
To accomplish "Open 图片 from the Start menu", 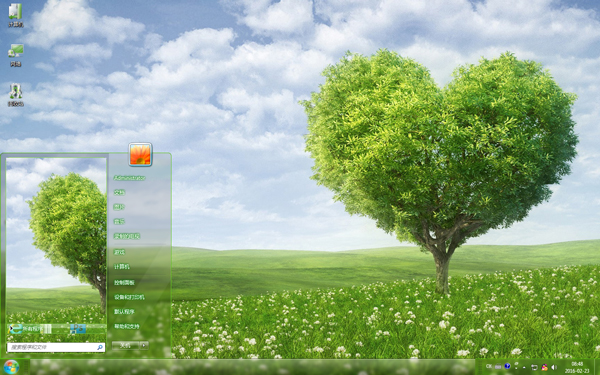I will [x=119, y=207].
